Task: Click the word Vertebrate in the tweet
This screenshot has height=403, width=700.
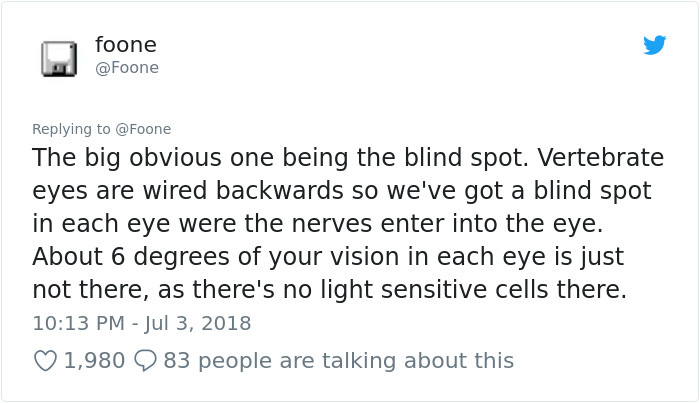Action: click(x=600, y=158)
